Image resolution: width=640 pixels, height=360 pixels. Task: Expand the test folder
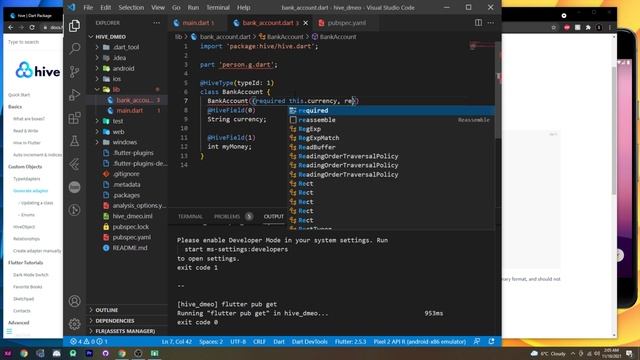coord(97,121)
